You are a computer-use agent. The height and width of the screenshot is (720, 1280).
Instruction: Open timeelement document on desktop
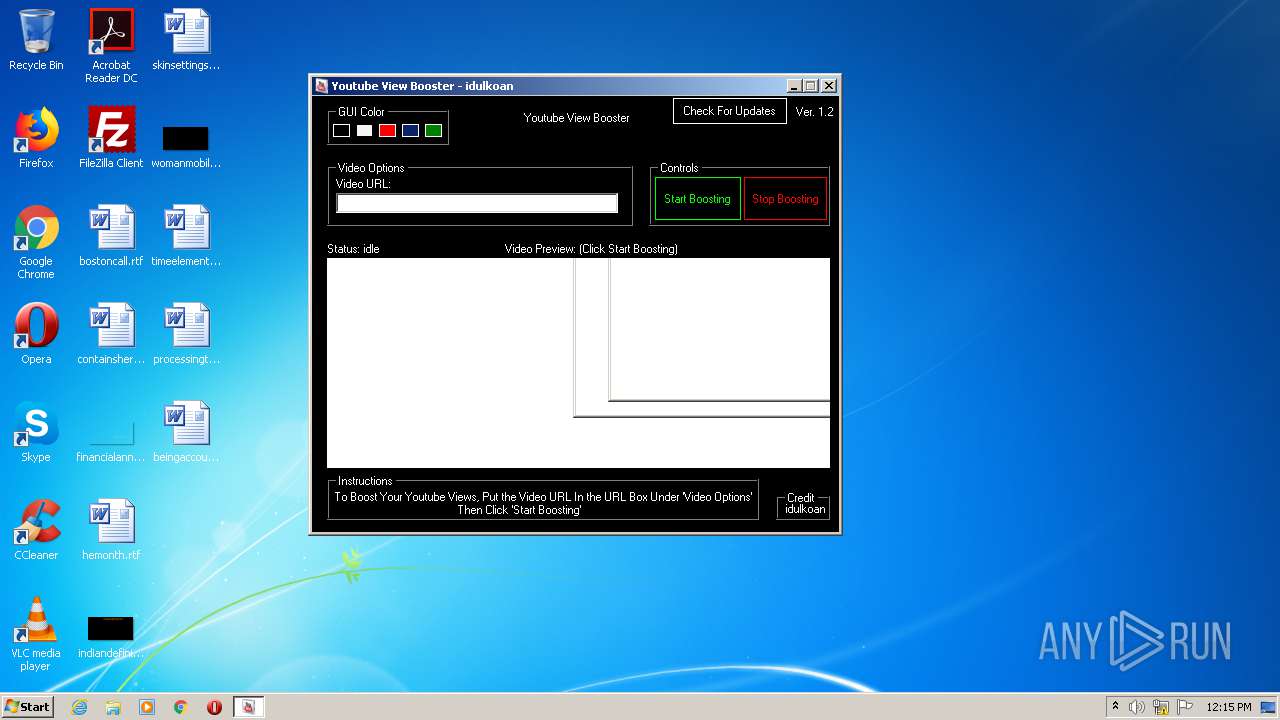[186, 237]
